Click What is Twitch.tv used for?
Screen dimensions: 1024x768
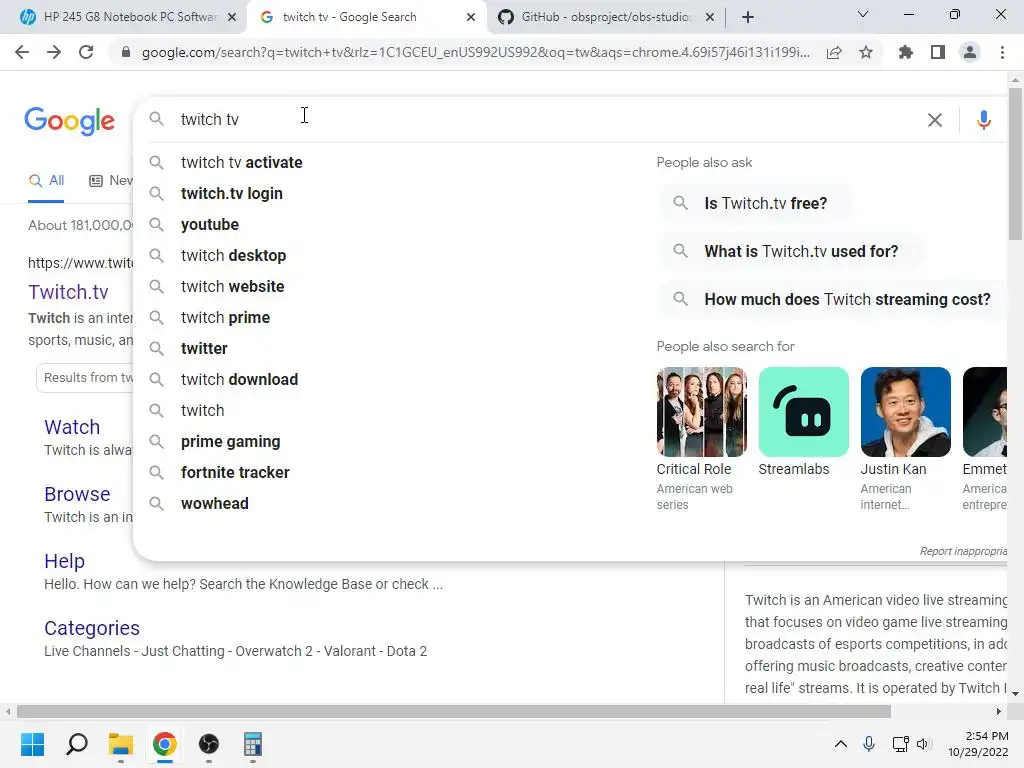[790, 251]
